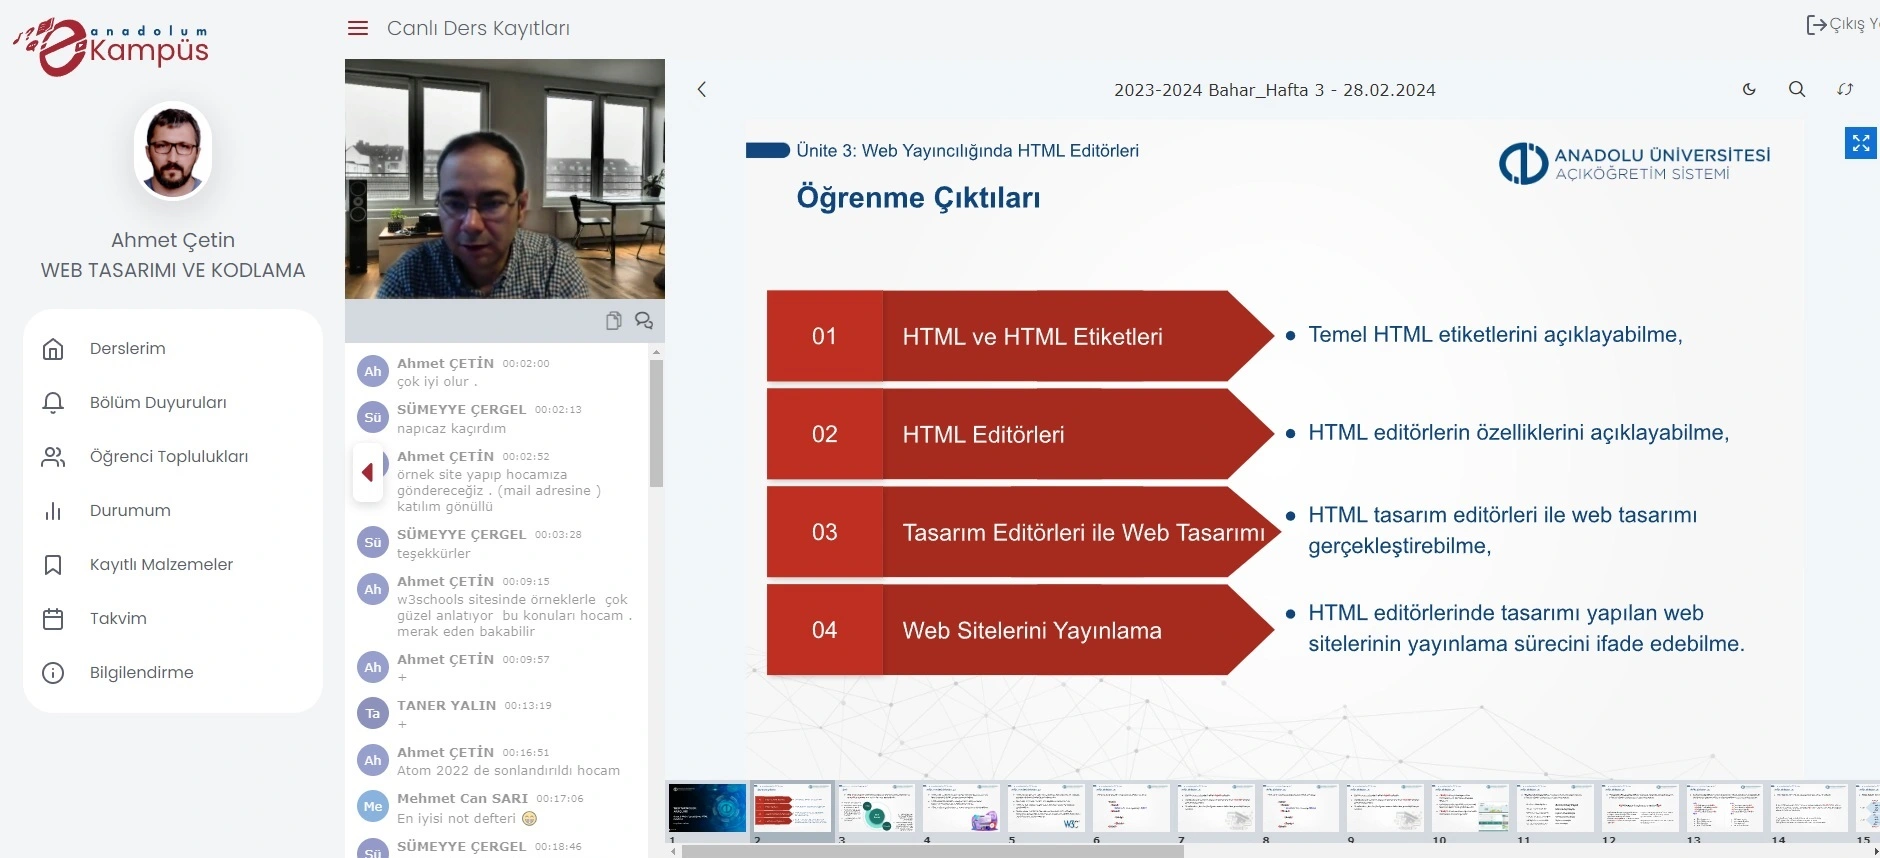Image resolution: width=1880 pixels, height=858 pixels.
Task: Click 'Tasarım Editörleri ile Web Tasarımı' on slide
Action: 1083,533
